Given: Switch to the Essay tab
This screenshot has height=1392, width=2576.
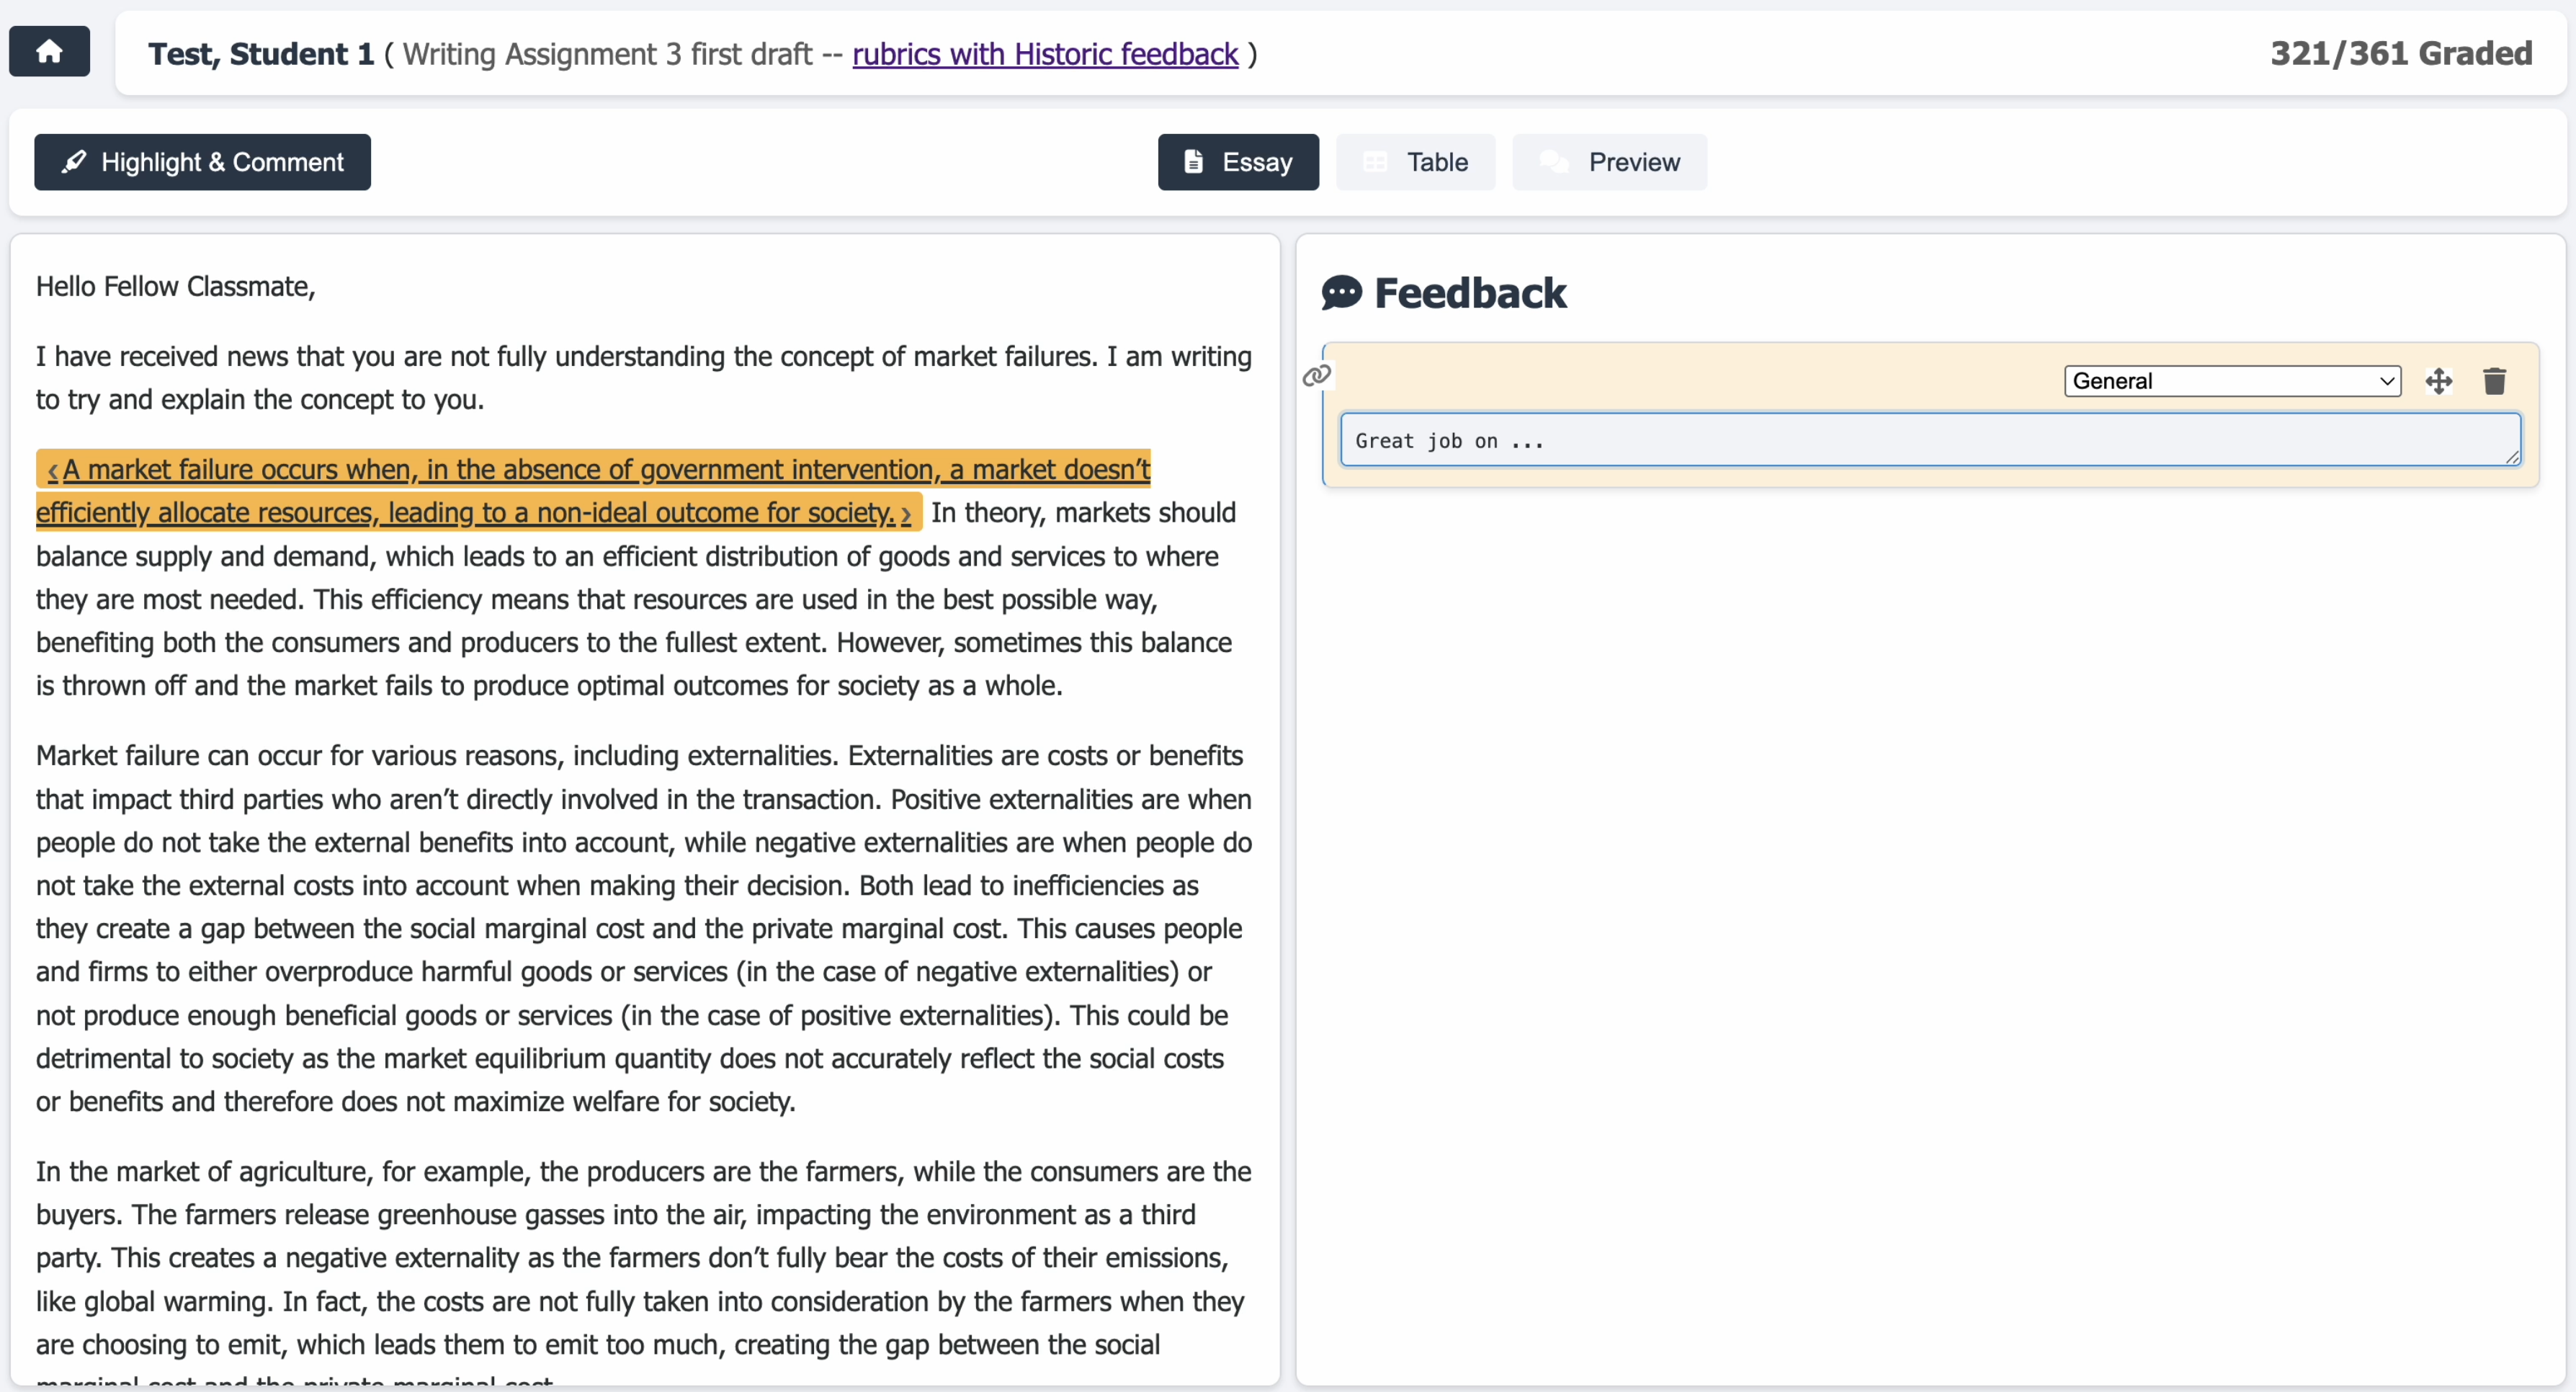Looking at the screenshot, I should (1237, 162).
